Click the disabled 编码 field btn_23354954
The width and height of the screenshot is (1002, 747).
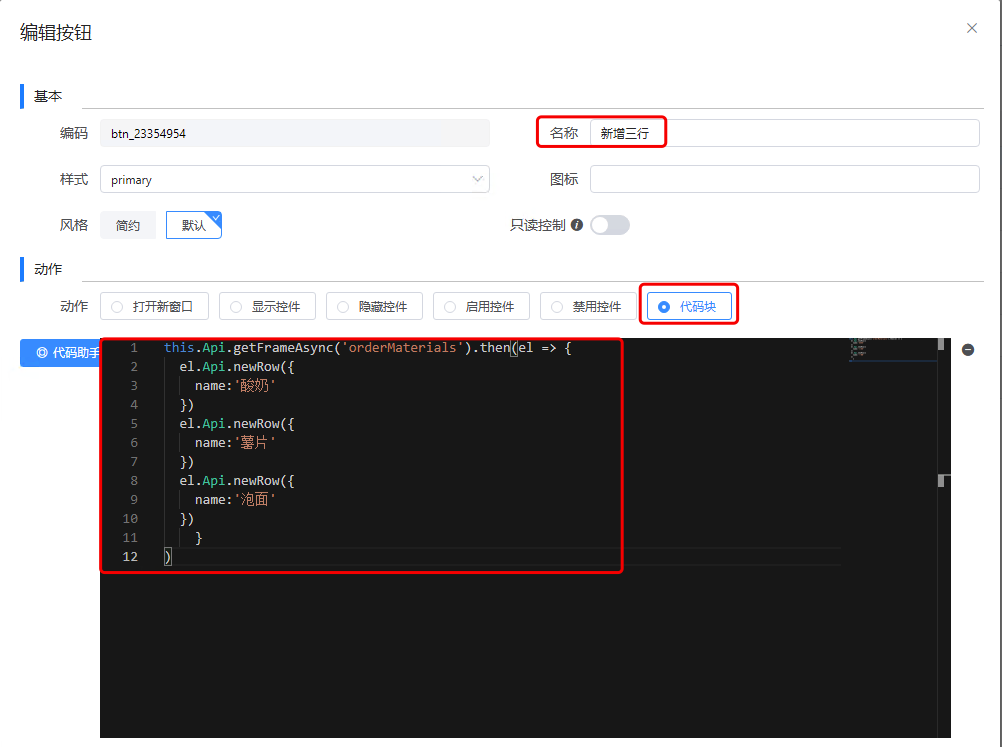tap(294, 133)
